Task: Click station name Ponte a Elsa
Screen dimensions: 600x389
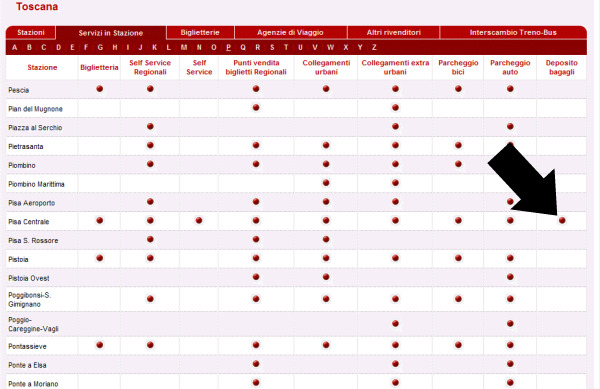Action: click(x=27, y=365)
